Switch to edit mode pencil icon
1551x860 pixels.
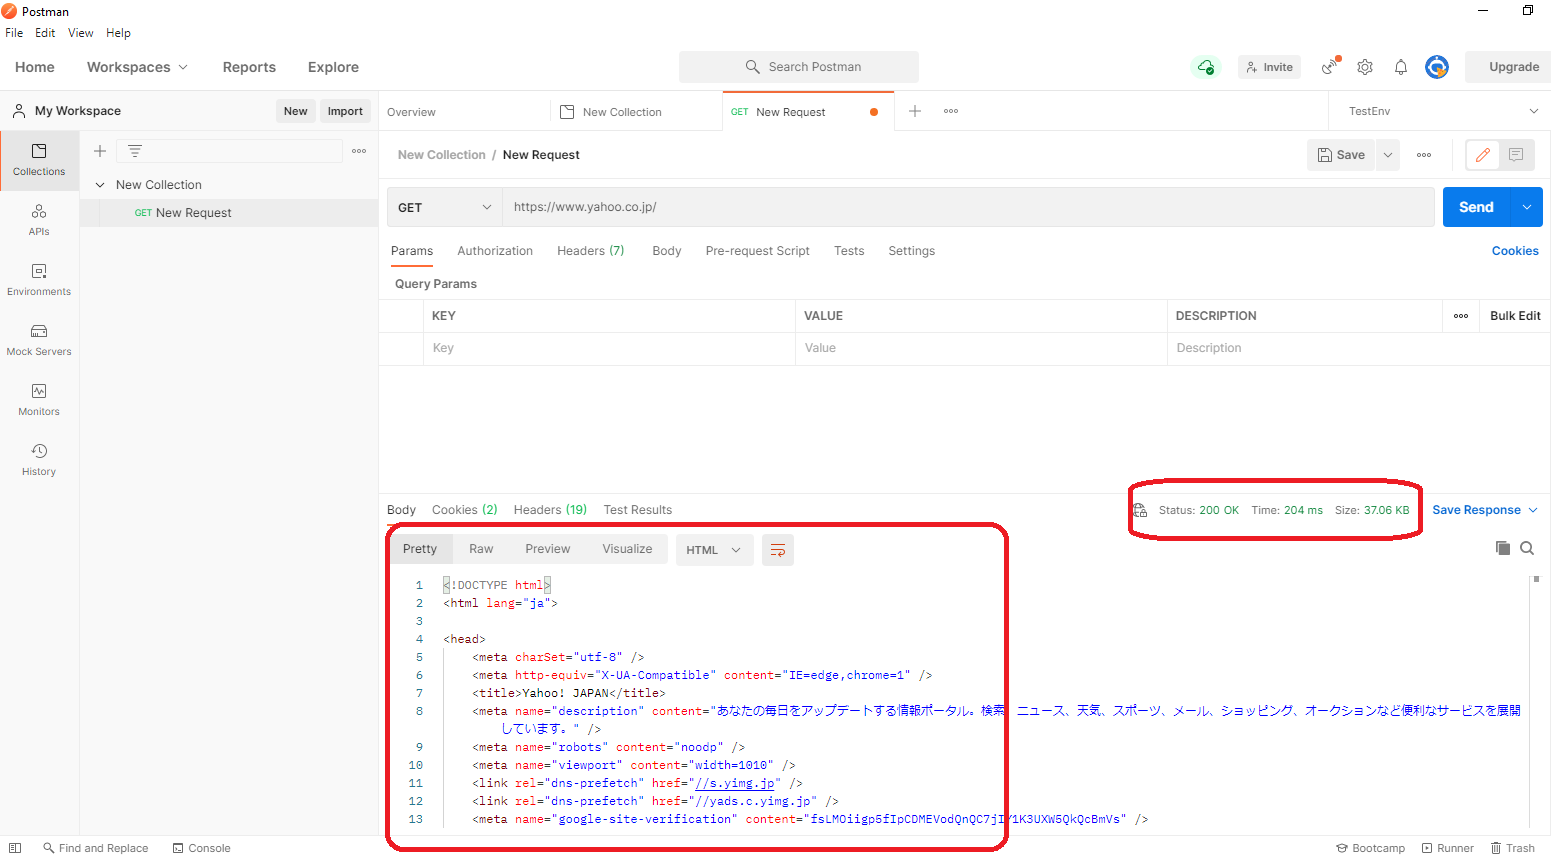click(1483, 155)
